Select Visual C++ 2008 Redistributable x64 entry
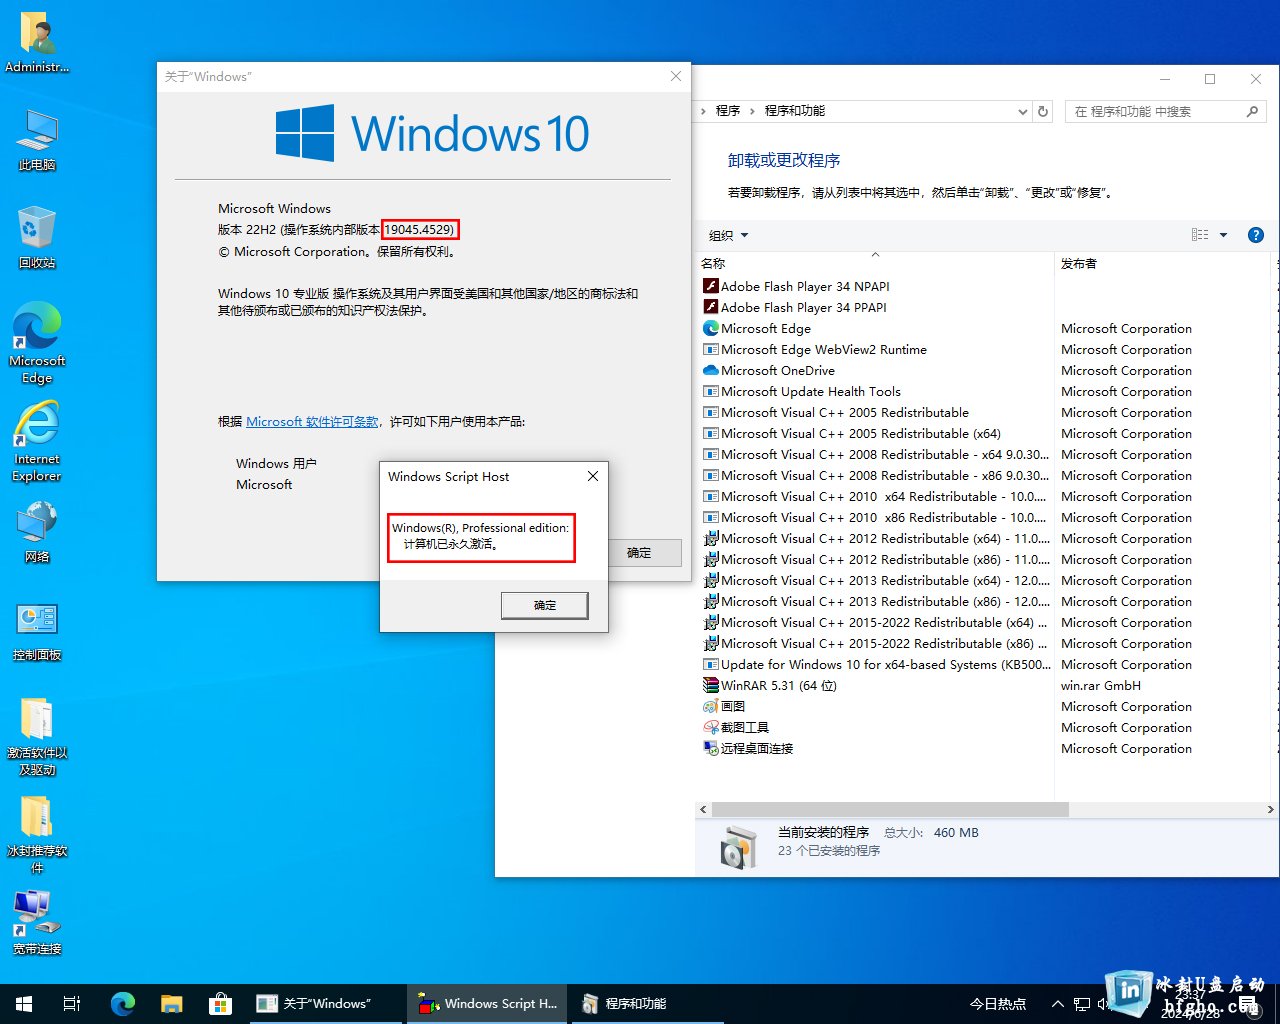The height and width of the screenshot is (1024, 1280). pyautogui.click(x=876, y=454)
